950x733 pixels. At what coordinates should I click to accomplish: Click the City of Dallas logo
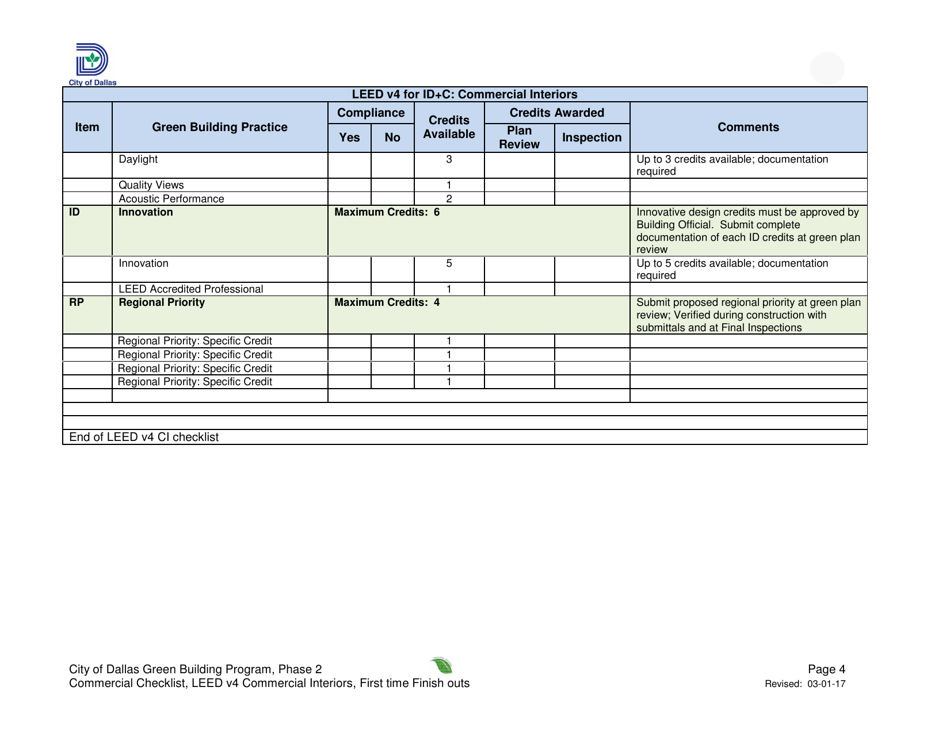click(x=89, y=60)
